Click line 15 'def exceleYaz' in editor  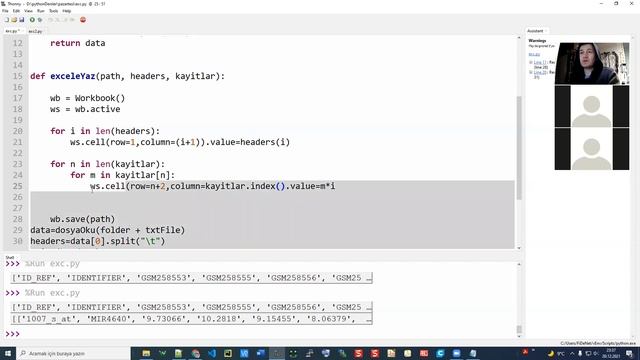tap(127, 76)
